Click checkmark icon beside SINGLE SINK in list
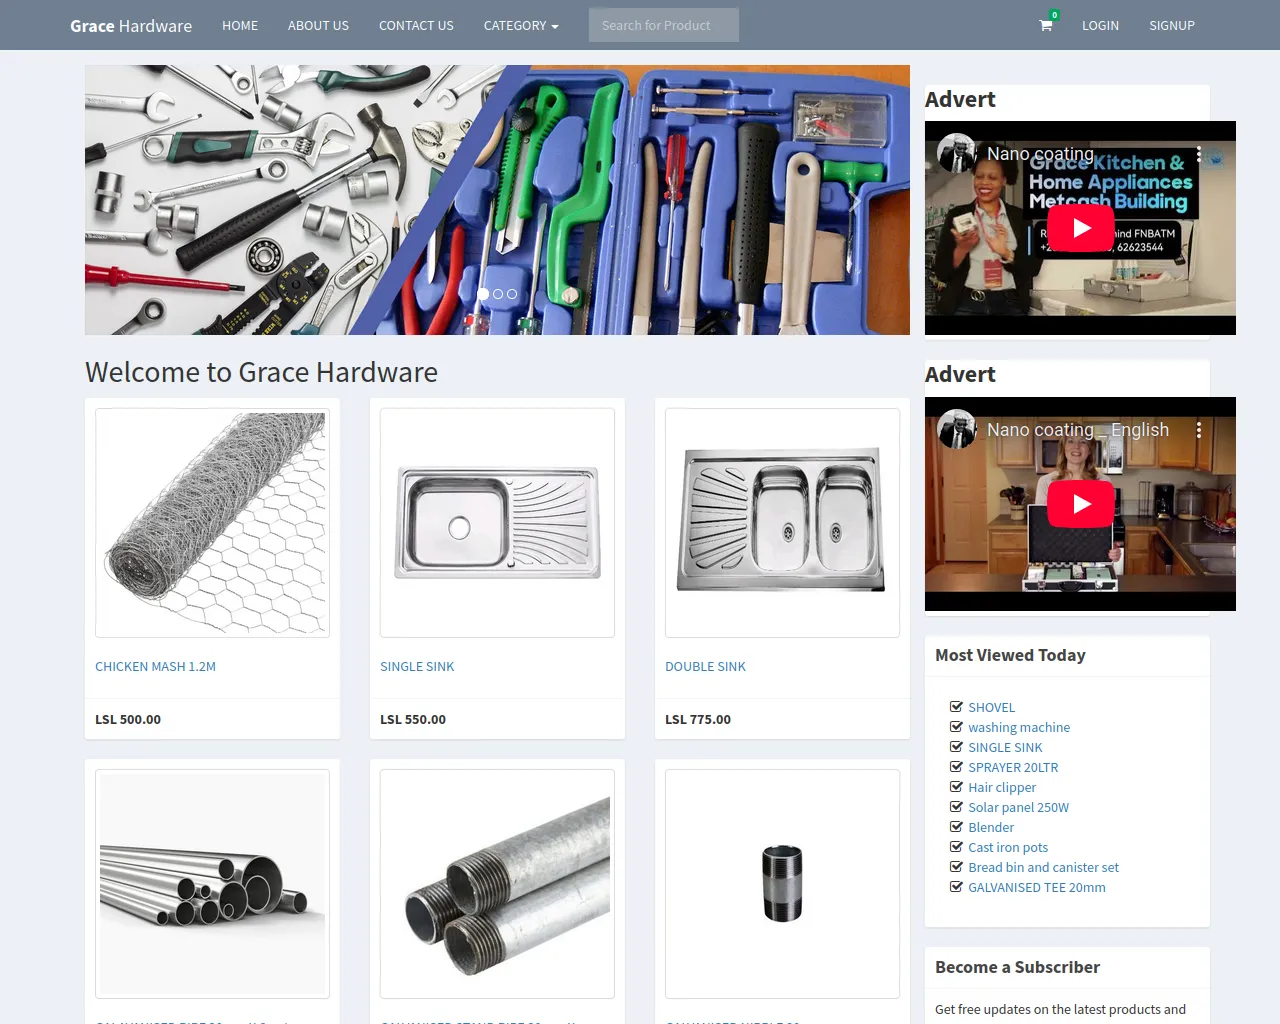Viewport: 1280px width, 1024px height. tap(956, 747)
